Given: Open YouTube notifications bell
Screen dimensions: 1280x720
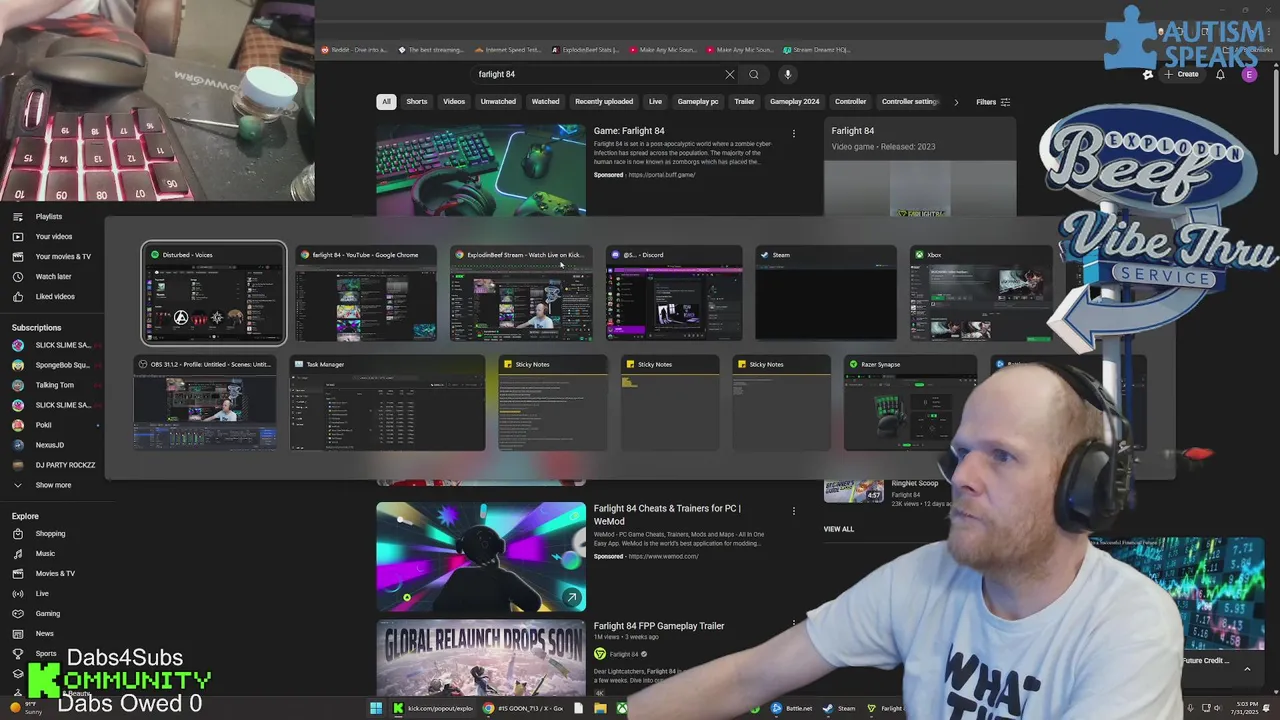Looking at the screenshot, I should [x=1220, y=74].
